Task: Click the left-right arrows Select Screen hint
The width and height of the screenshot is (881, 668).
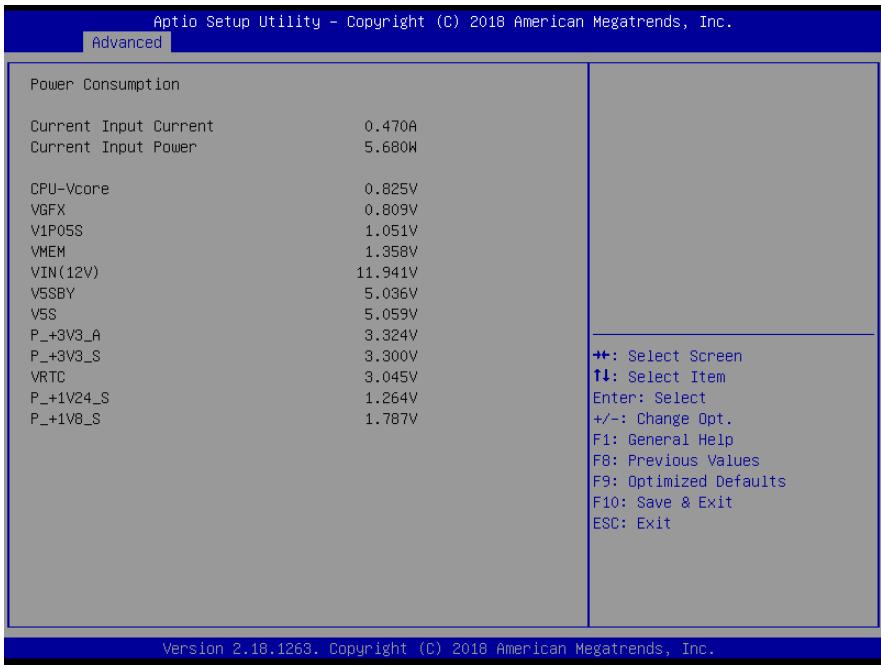Action: tap(667, 356)
